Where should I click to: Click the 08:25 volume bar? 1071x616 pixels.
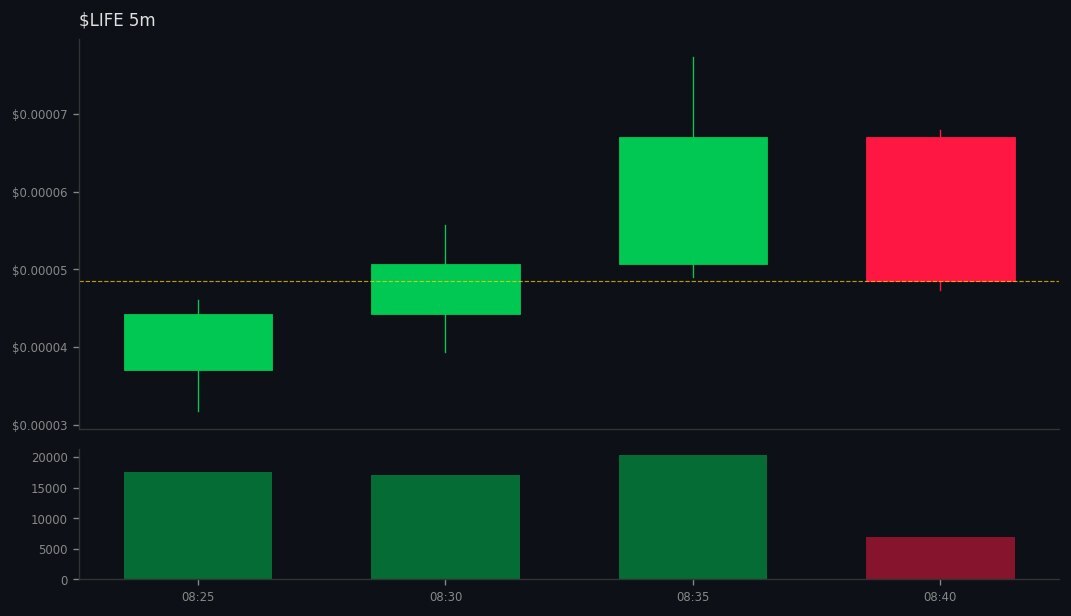click(x=197, y=525)
